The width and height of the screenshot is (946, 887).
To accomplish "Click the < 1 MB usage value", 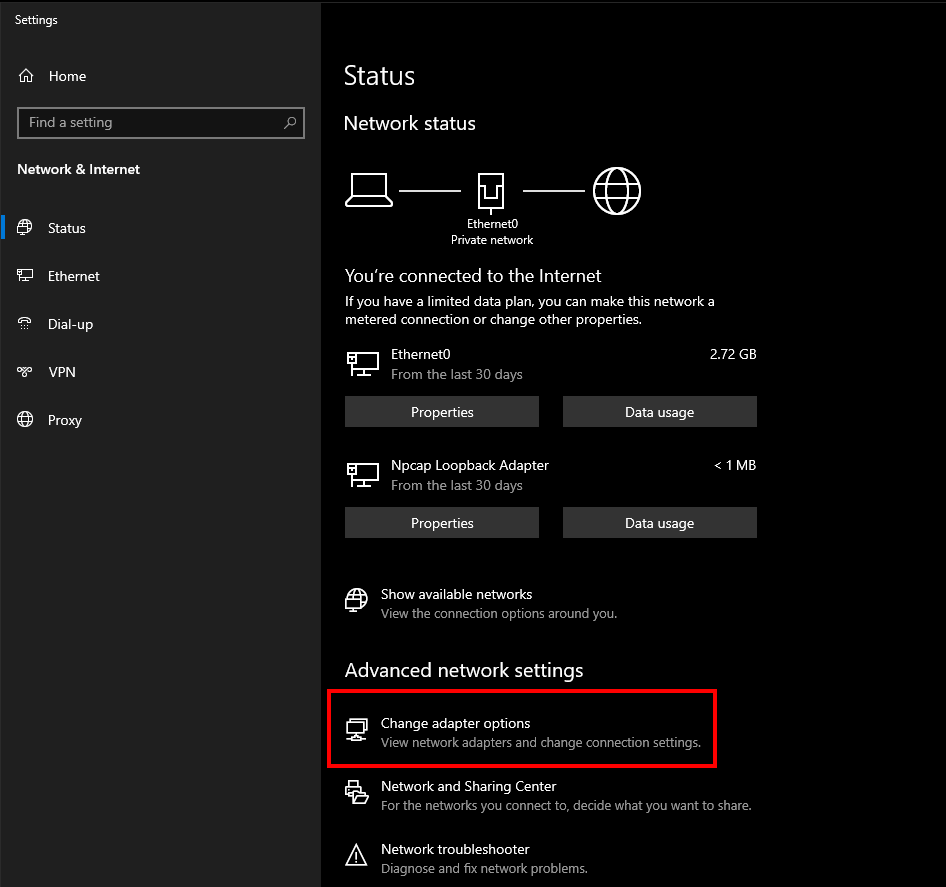I will [735, 465].
